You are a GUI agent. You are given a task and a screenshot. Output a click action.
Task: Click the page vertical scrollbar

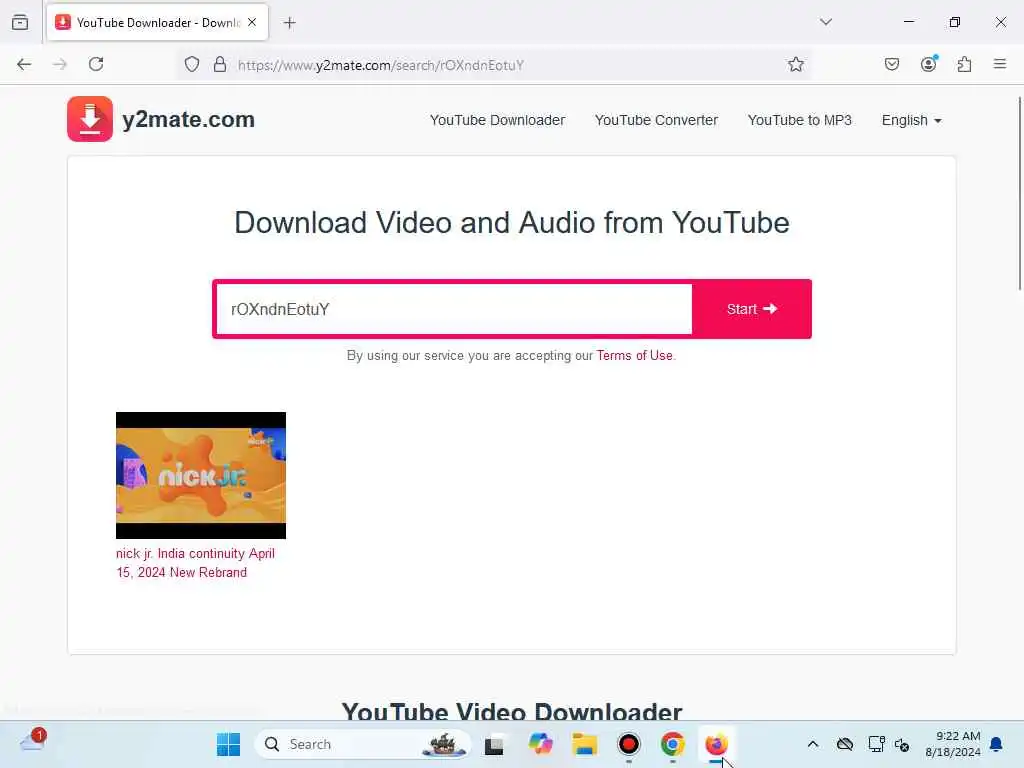(x=1019, y=193)
